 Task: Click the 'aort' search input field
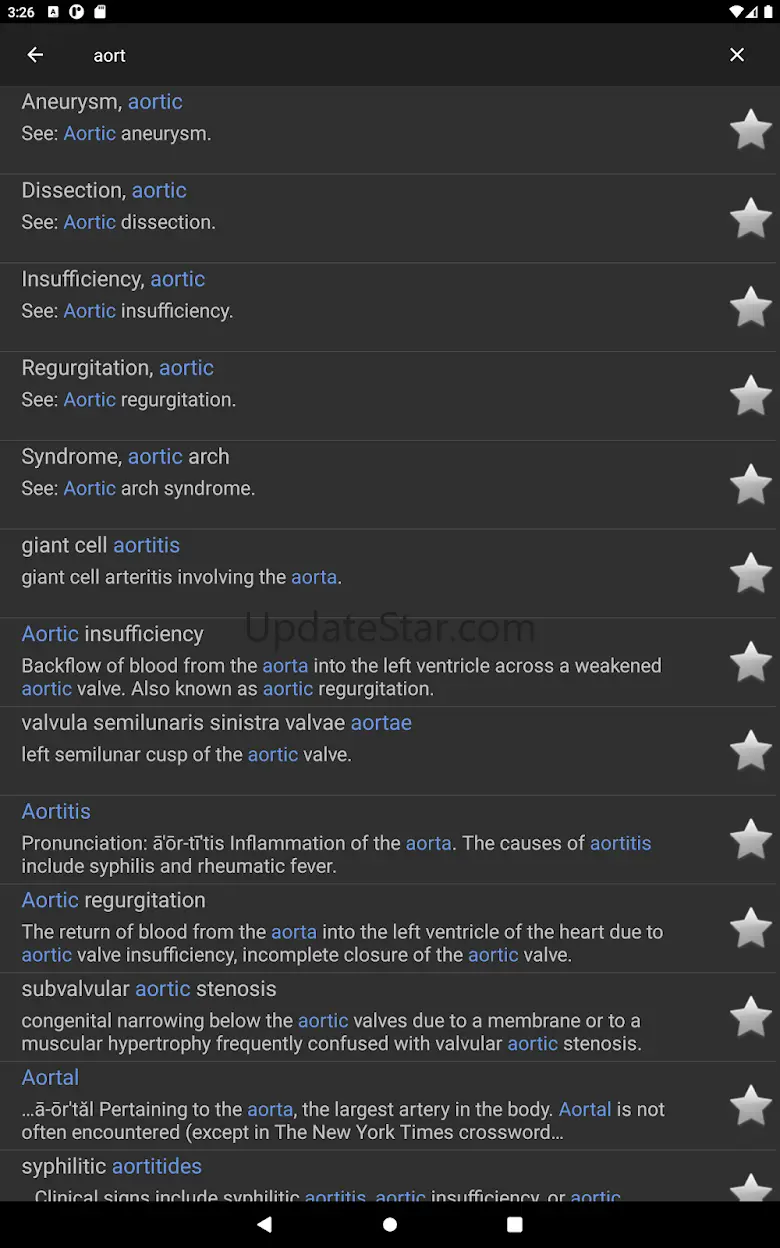point(380,56)
